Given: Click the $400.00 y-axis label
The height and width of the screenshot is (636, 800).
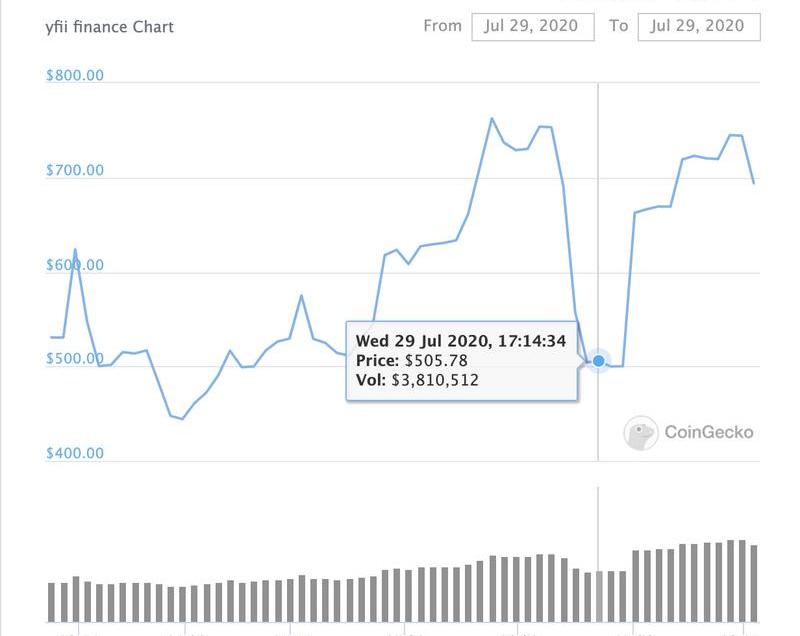Looking at the screenshot, I should click(75, 453).
